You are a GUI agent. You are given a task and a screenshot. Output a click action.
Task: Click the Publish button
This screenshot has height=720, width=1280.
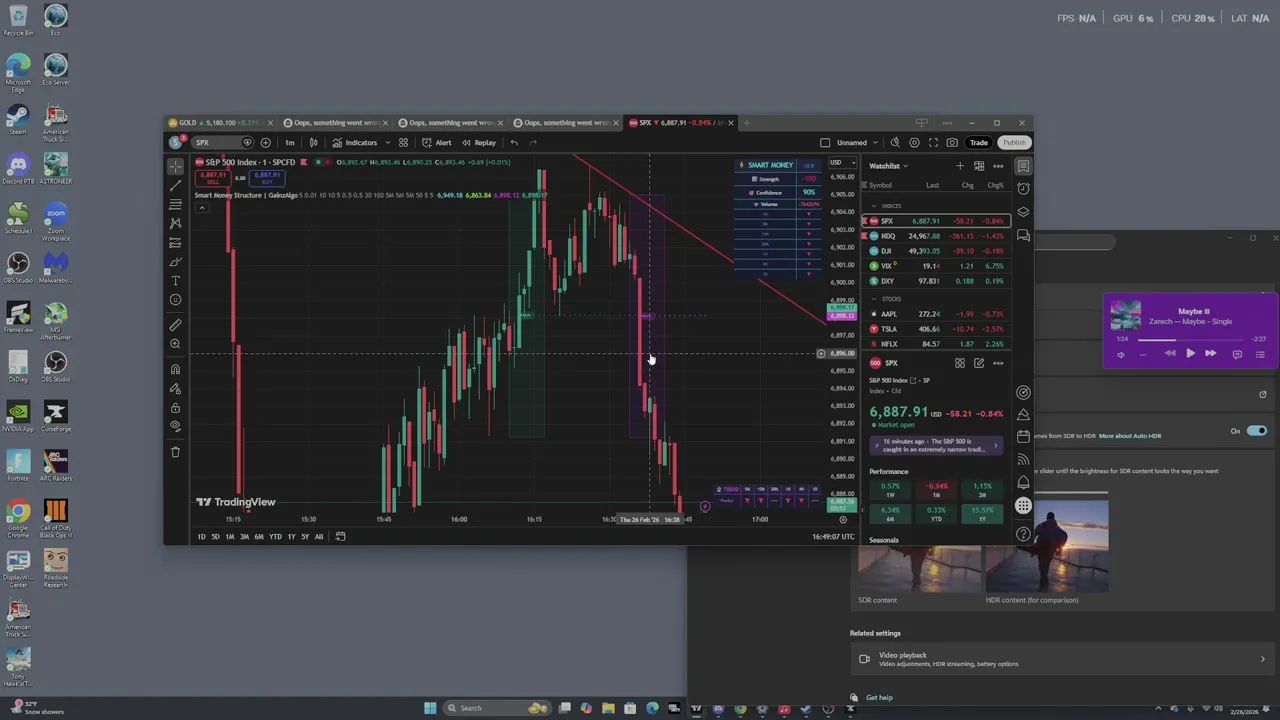(1014, 142)
